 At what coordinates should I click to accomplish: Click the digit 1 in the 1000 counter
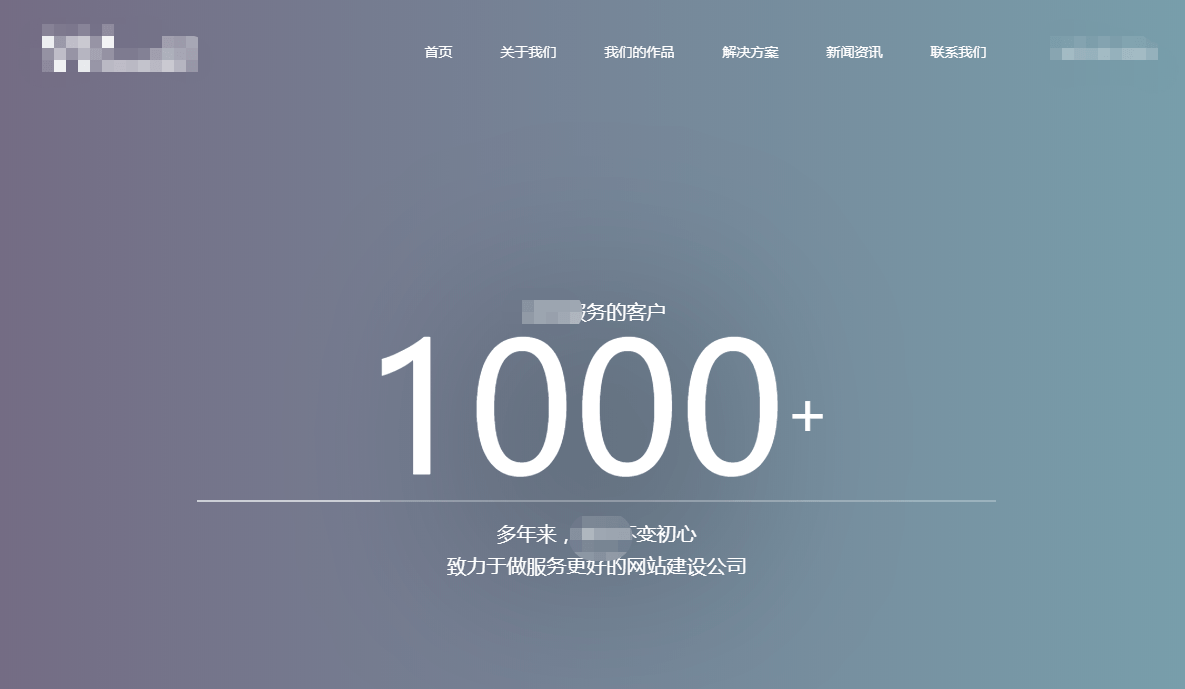point(416,407)
